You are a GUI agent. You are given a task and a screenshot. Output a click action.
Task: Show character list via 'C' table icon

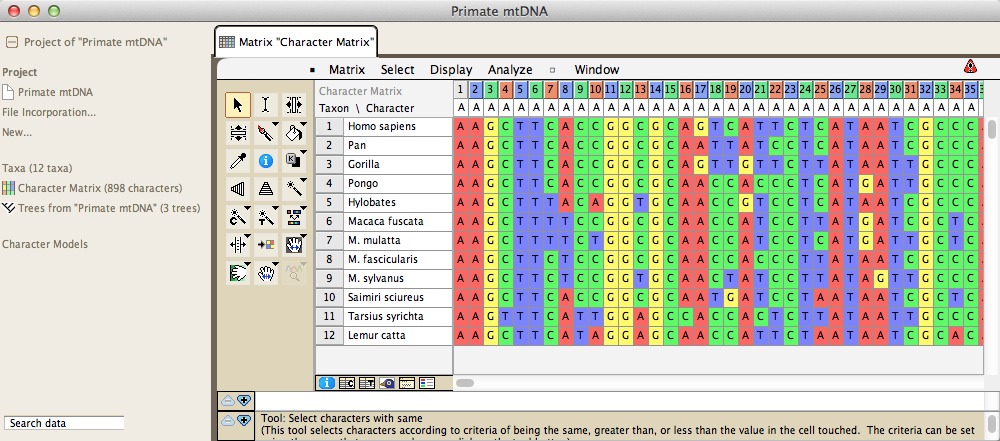tap(347, 383)
